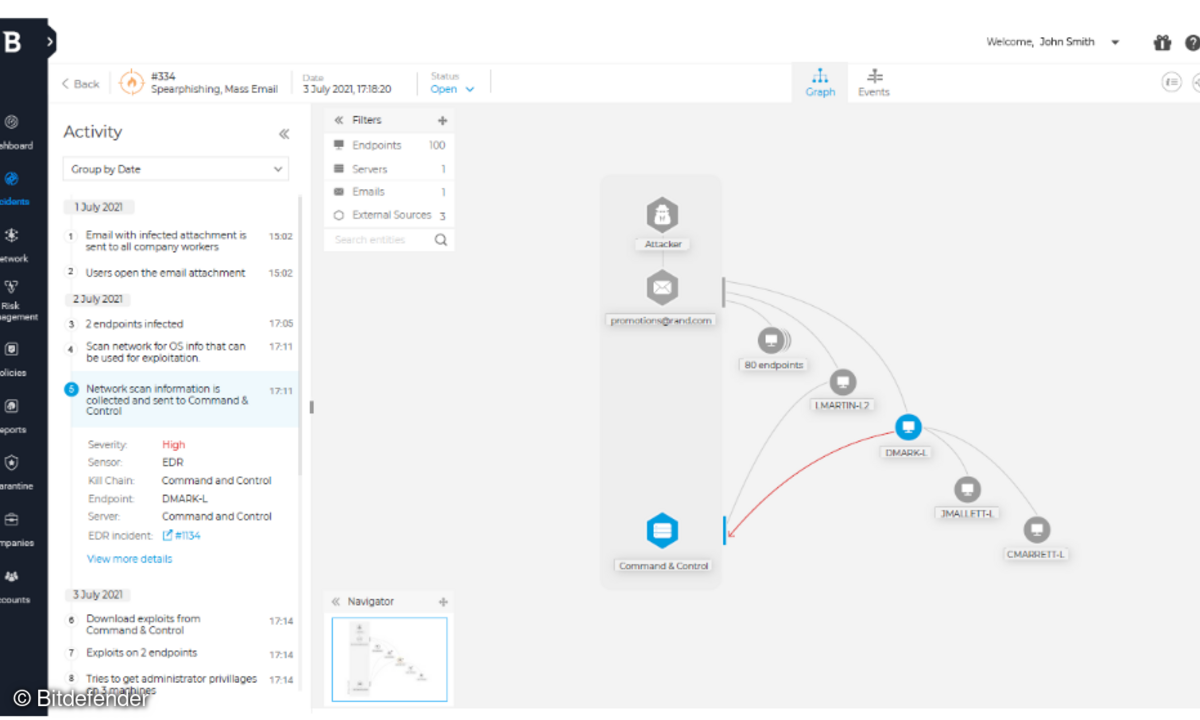Screen dimensions: 1200x720
Task: Filter by Servers
Action: [389, 169]
